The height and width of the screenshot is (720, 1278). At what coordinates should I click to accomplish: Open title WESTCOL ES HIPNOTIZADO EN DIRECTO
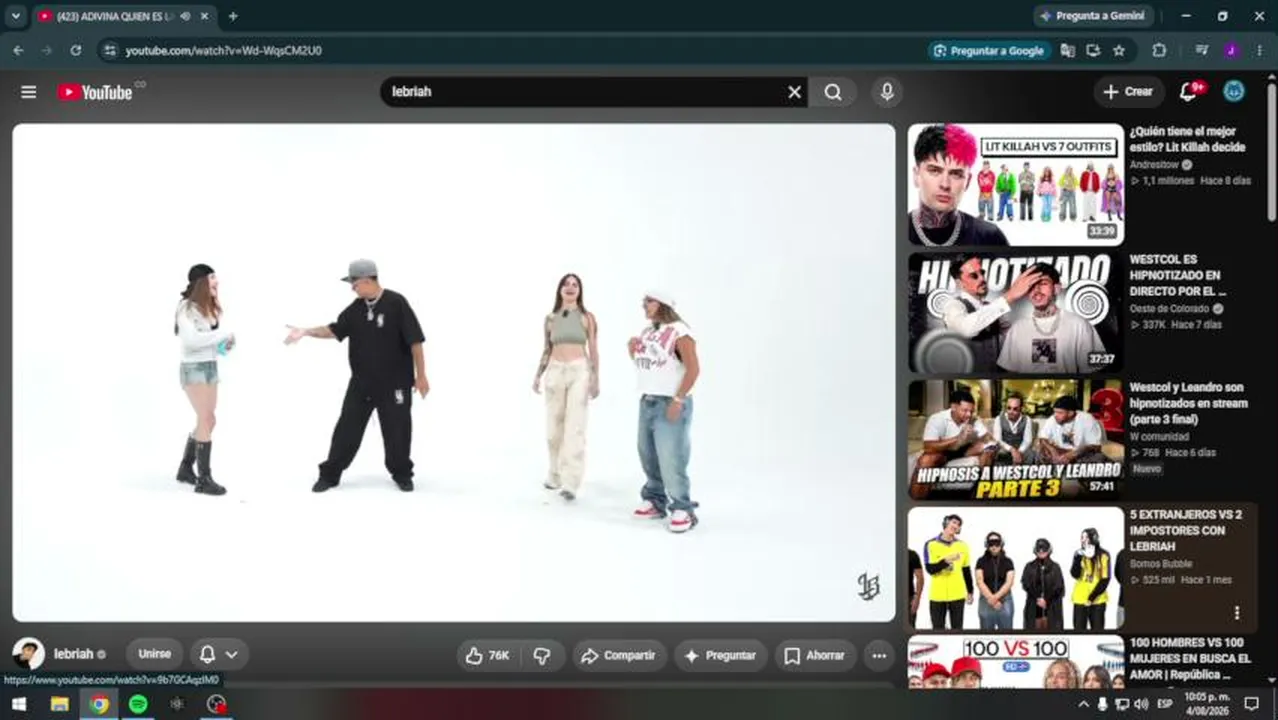coord(1178,275)
